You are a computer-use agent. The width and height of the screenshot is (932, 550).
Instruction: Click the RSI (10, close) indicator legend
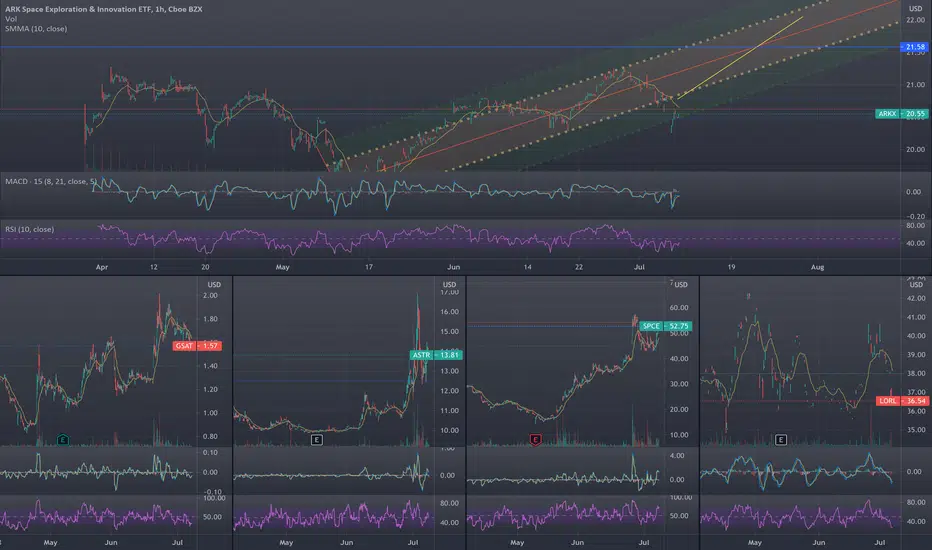coord(30,230)
